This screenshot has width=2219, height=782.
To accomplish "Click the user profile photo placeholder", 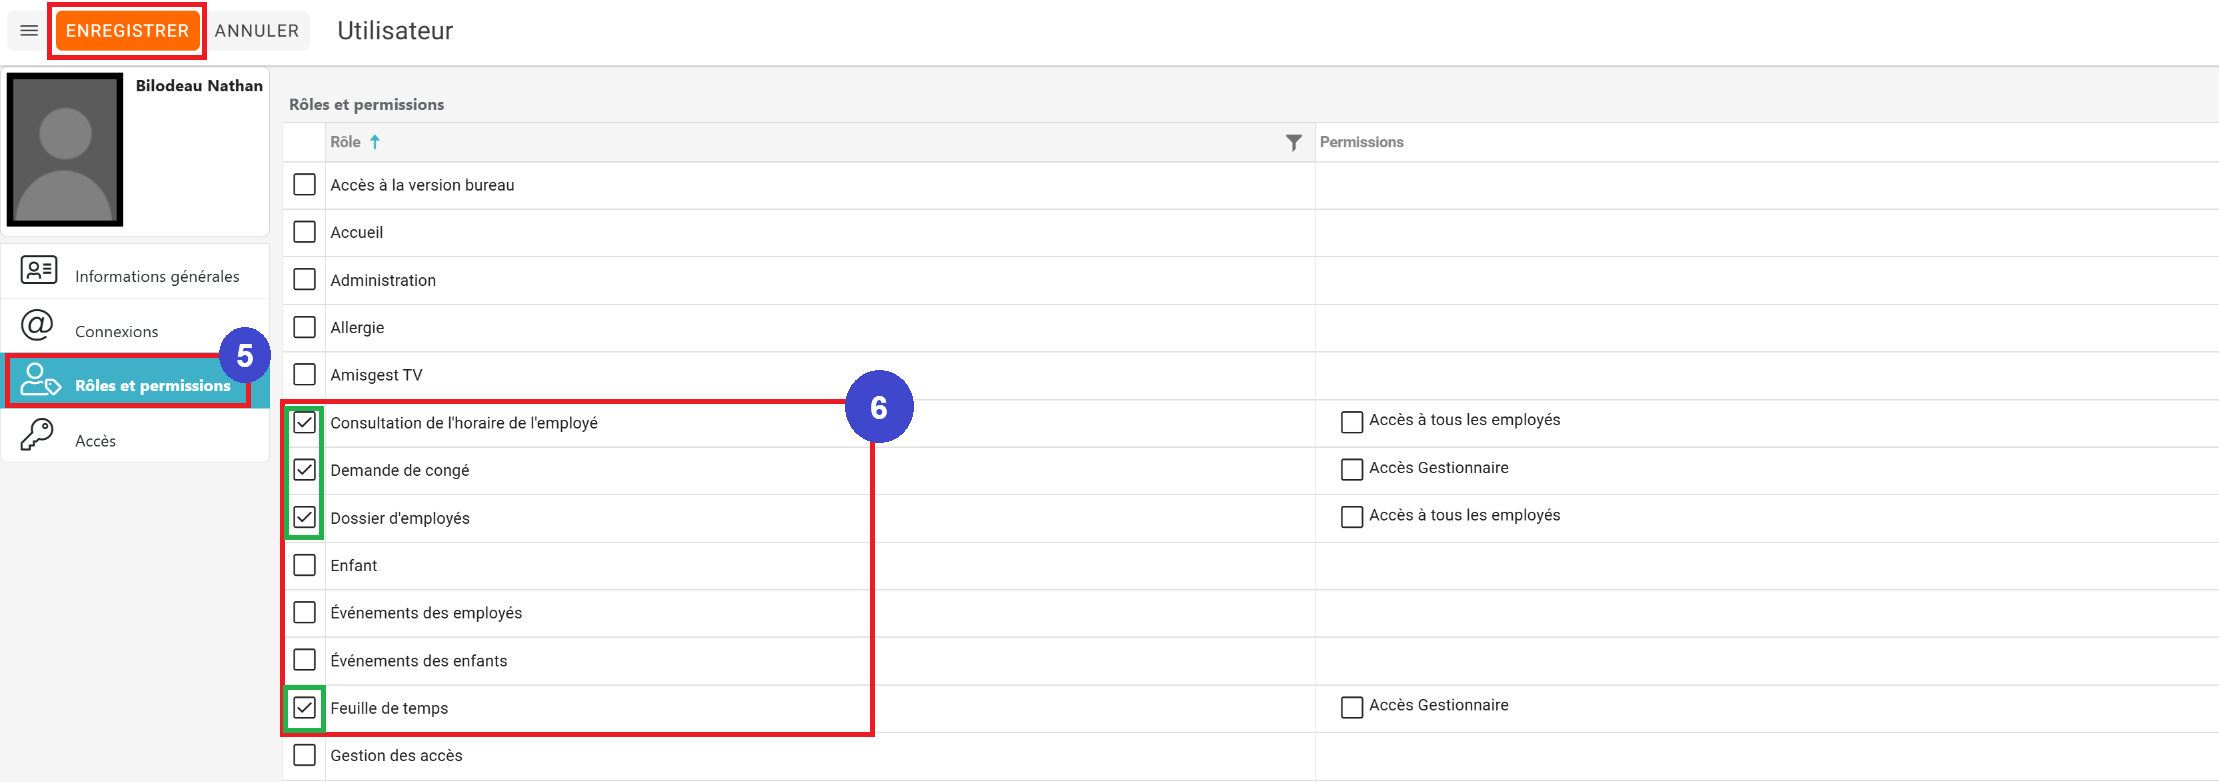I will tap(65, 149).
